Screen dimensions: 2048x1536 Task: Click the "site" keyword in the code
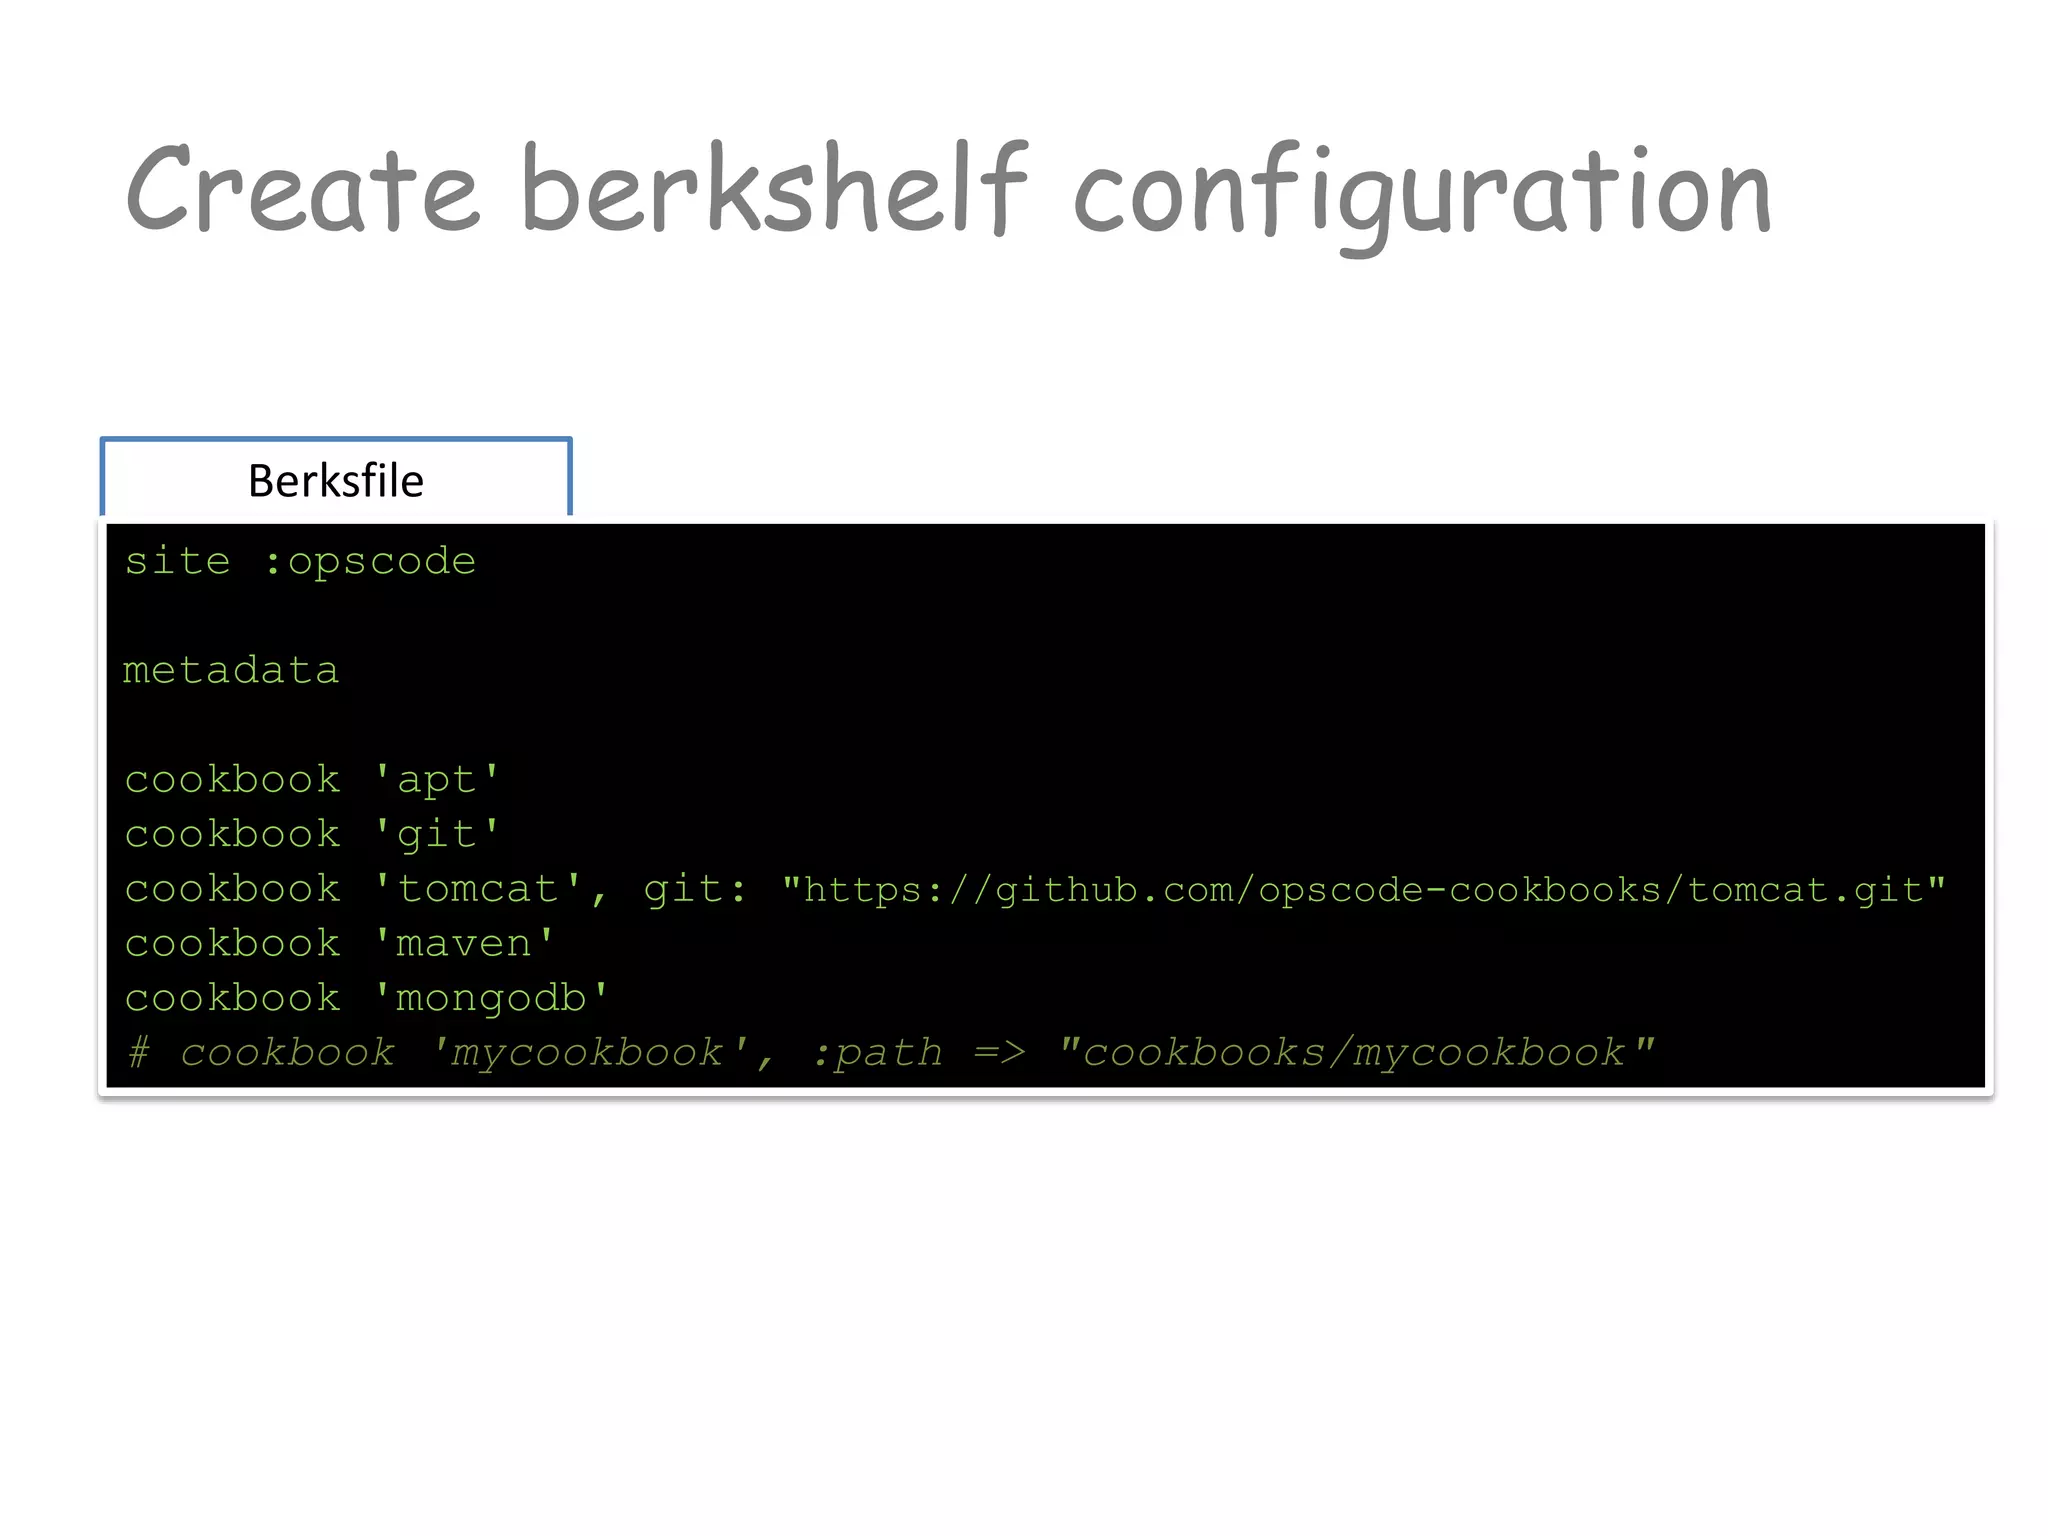coord(177,562)
